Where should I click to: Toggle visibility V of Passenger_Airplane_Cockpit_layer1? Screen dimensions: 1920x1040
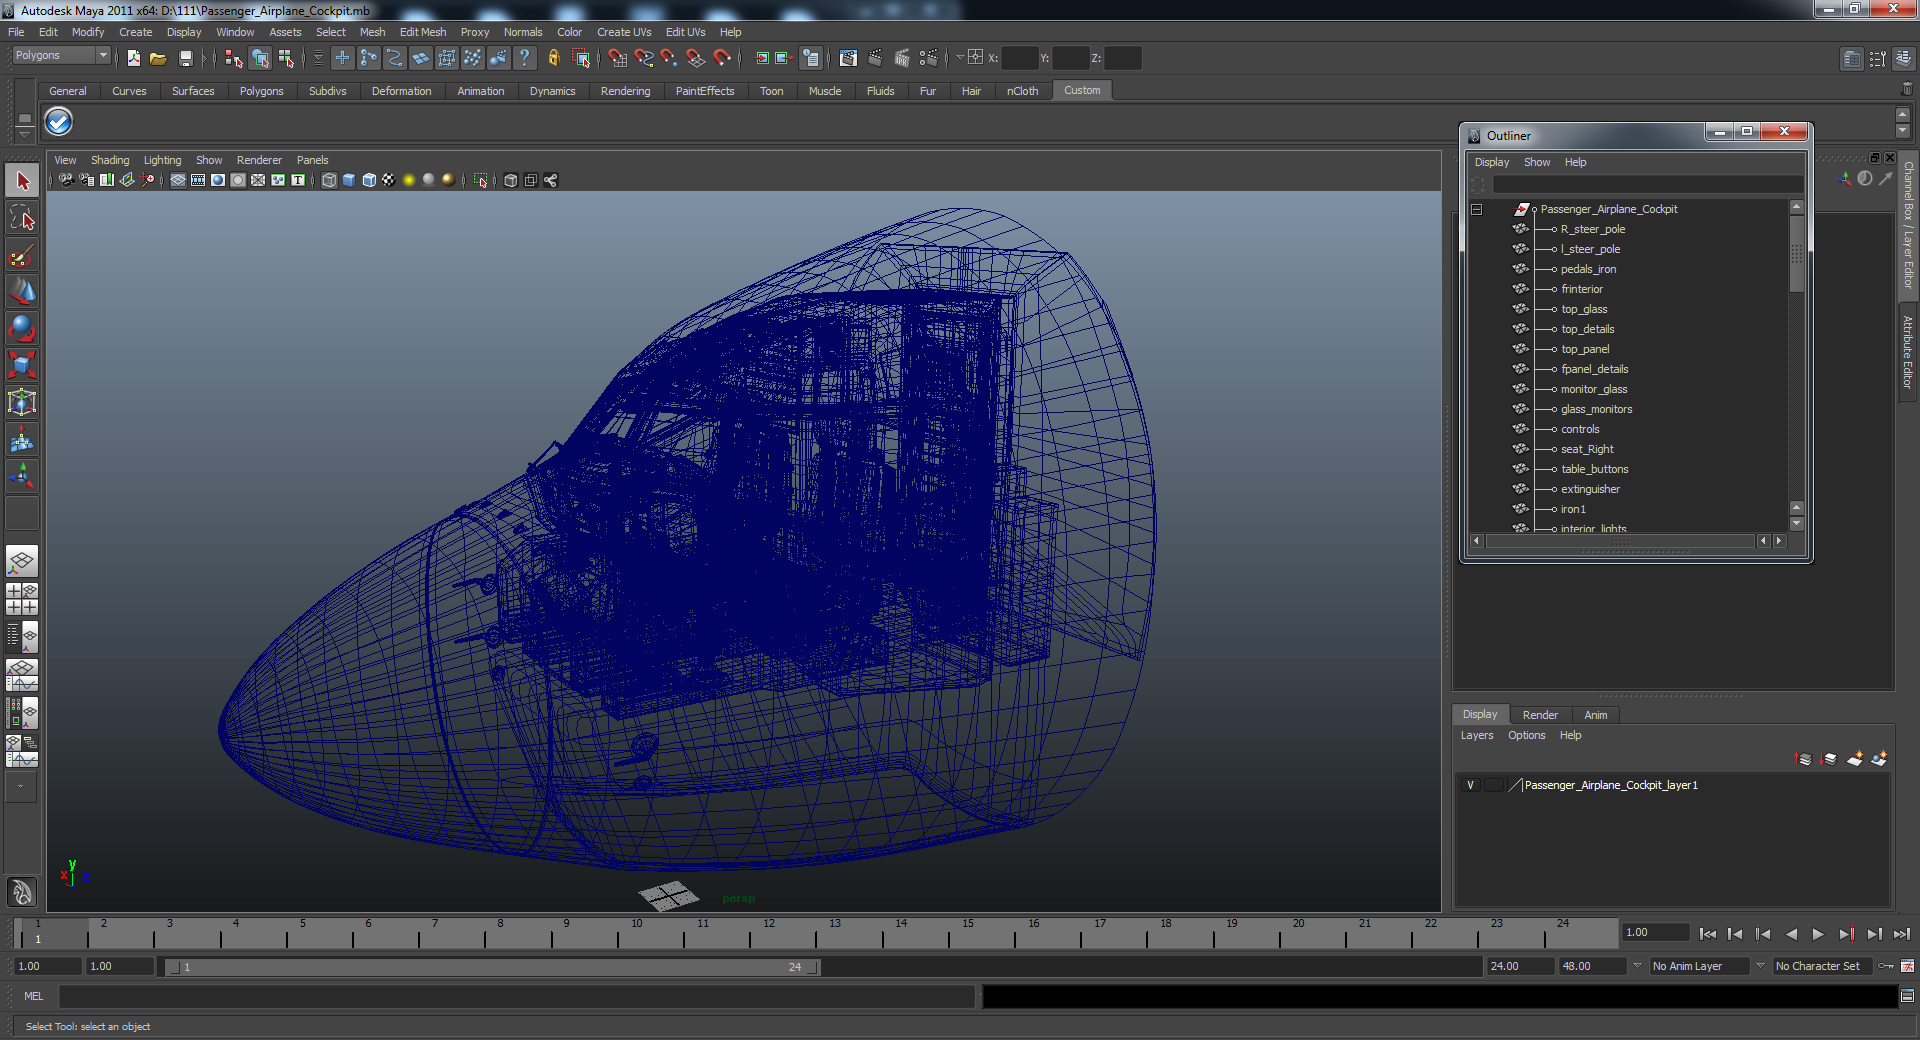click(1470, 785)
